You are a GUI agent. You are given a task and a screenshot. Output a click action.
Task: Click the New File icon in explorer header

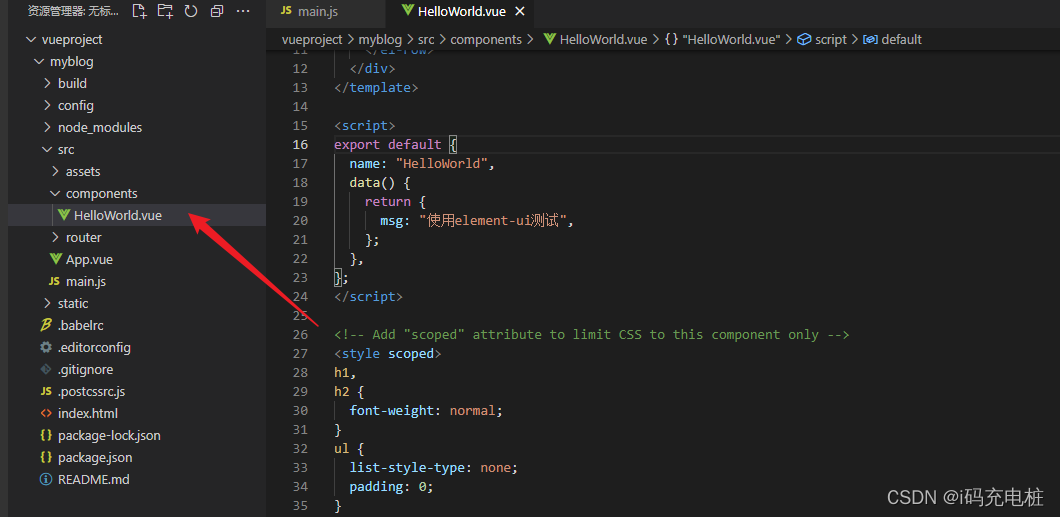[139, 11]
